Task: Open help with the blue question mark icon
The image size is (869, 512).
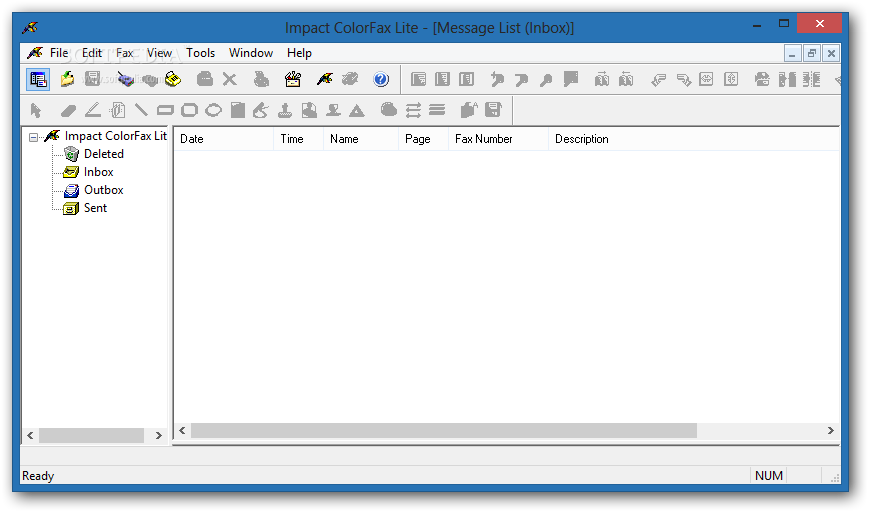Action: (x=381, y=79)
